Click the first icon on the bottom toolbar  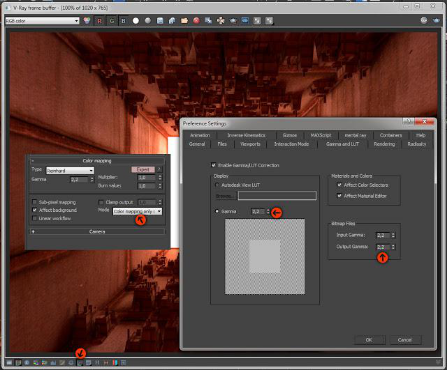pyautogui.click(x=10, y=362)
